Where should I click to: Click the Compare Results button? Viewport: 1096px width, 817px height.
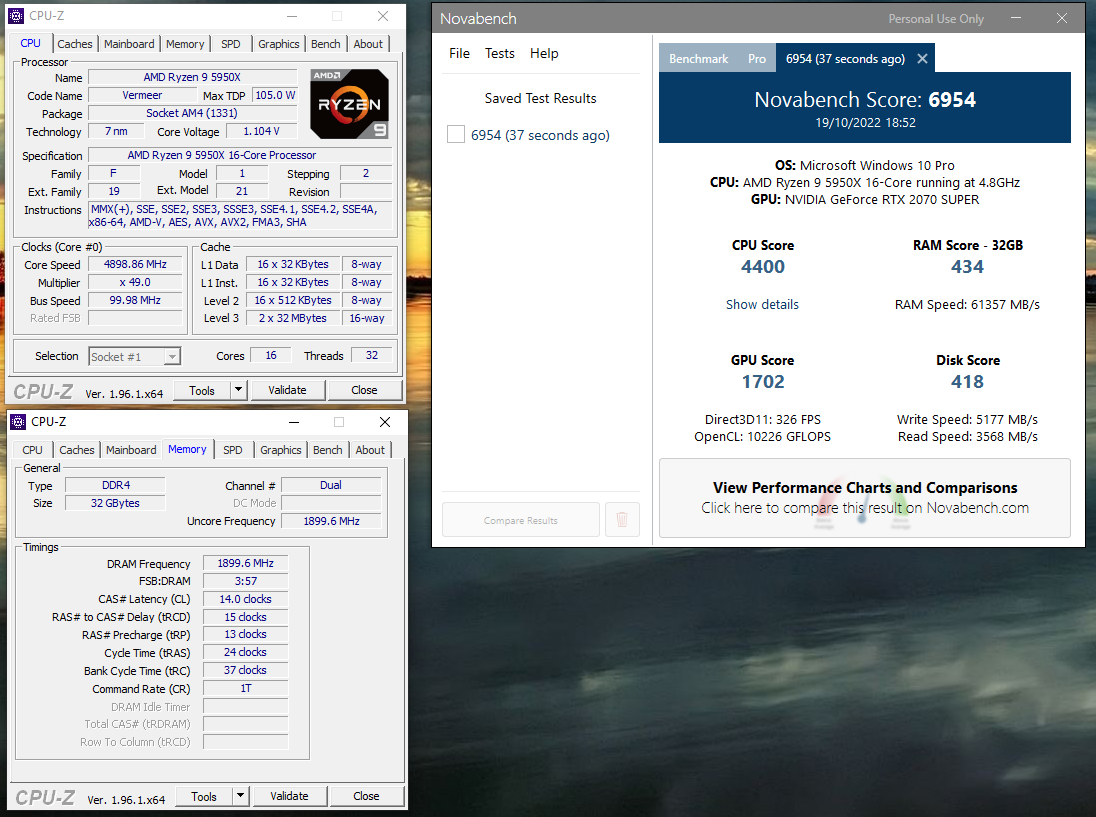click(521, 520)
